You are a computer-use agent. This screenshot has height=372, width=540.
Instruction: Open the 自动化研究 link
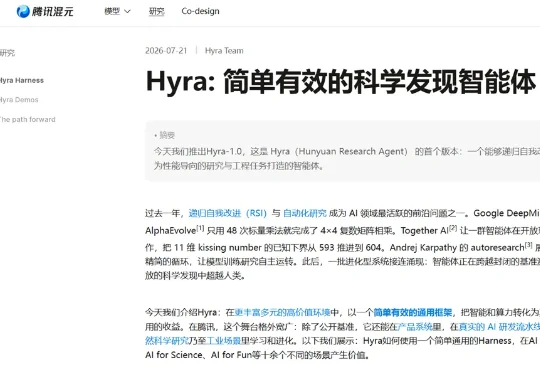click(x=305, y=213)
